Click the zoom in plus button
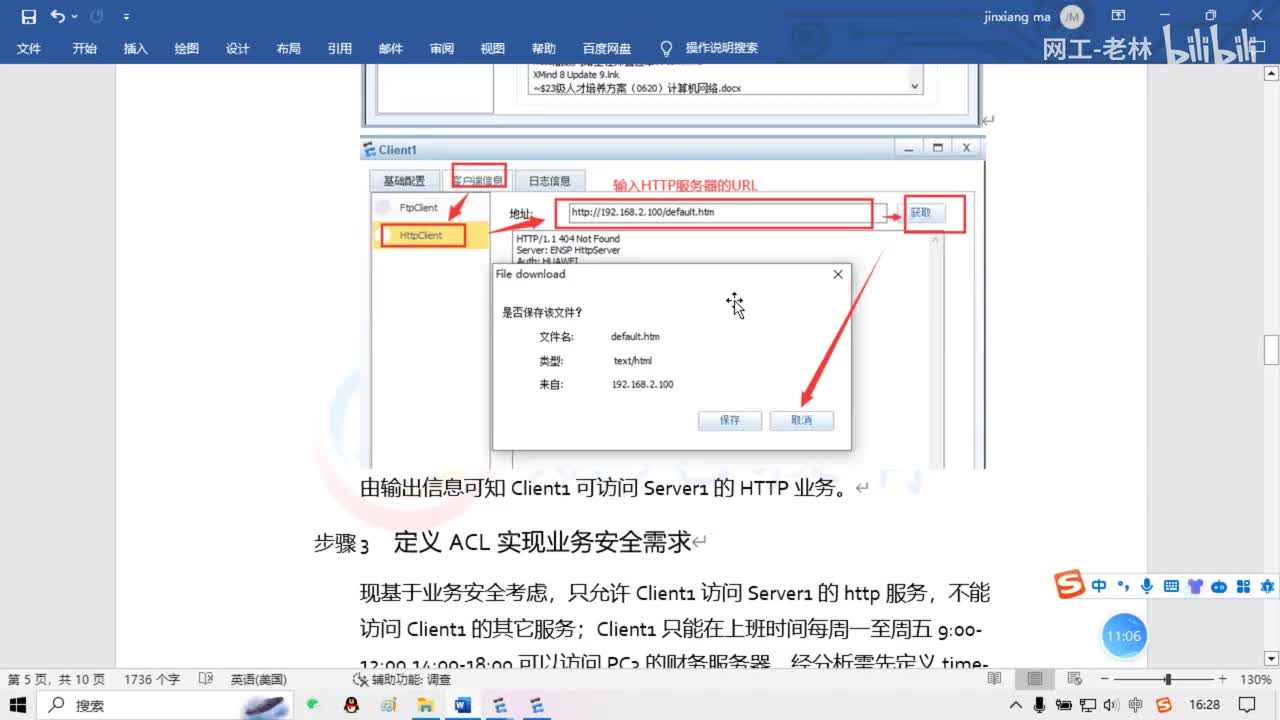The width and height of the screenshot is (1280, 720). 1222,679
